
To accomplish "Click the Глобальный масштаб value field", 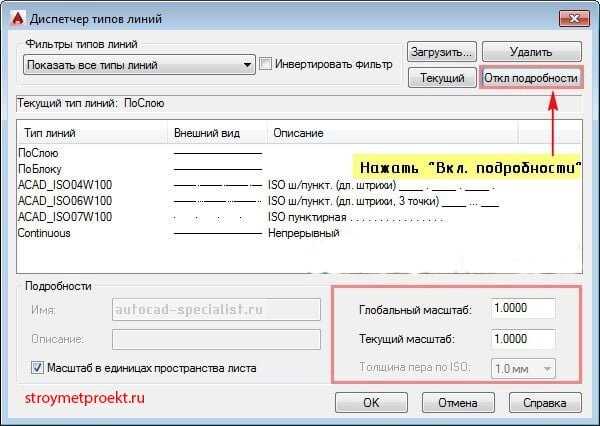I will coord(523,308).
